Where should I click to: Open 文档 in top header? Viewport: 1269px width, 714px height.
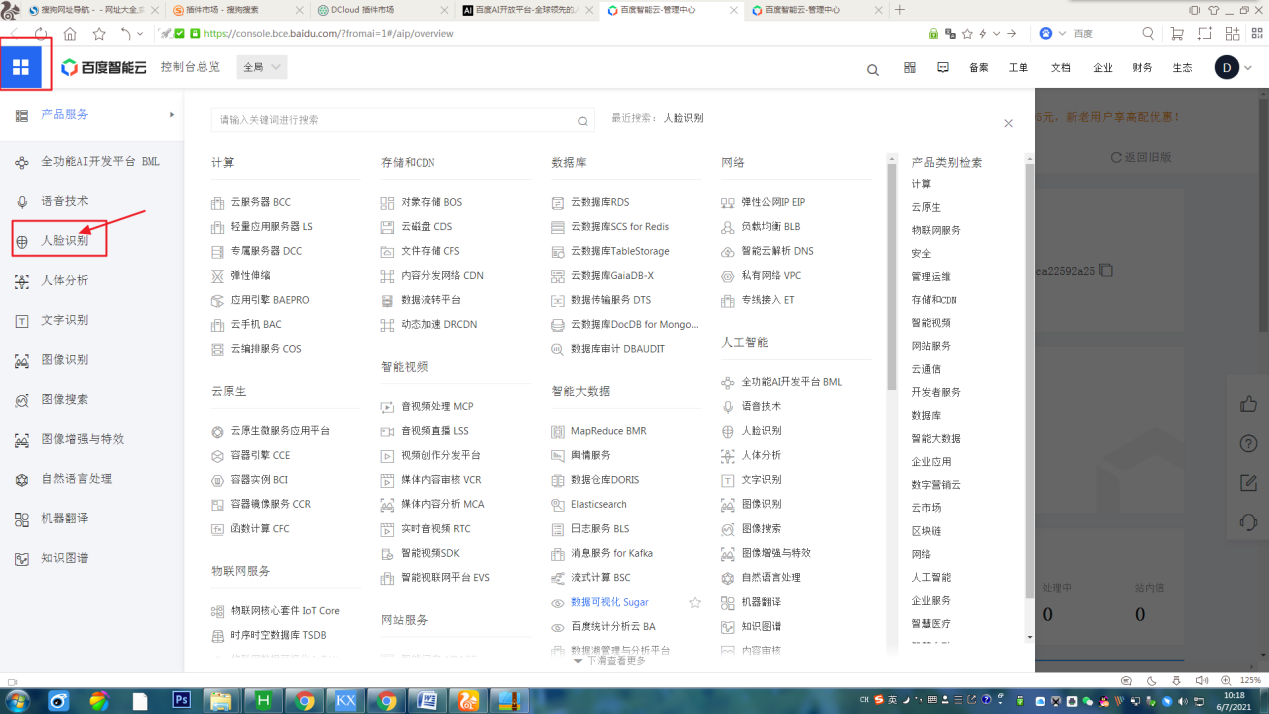coord(1060,68)
